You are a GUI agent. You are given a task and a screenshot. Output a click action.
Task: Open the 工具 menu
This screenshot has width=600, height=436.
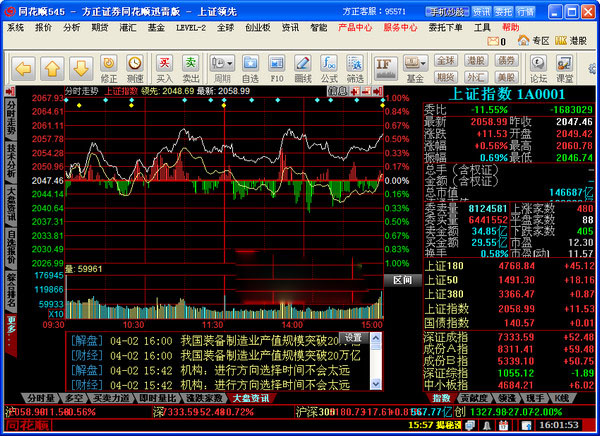click(x=482, y=28)
